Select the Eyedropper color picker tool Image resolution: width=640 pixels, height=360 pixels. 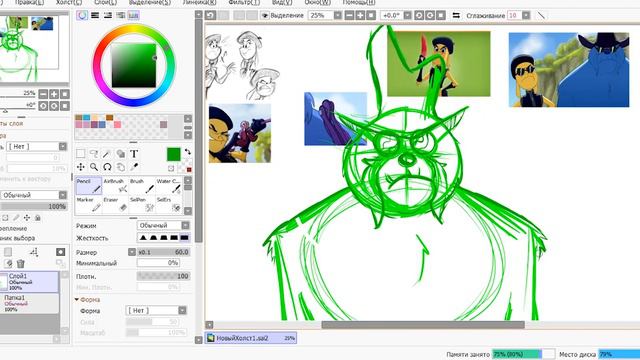tap(134, 167)
